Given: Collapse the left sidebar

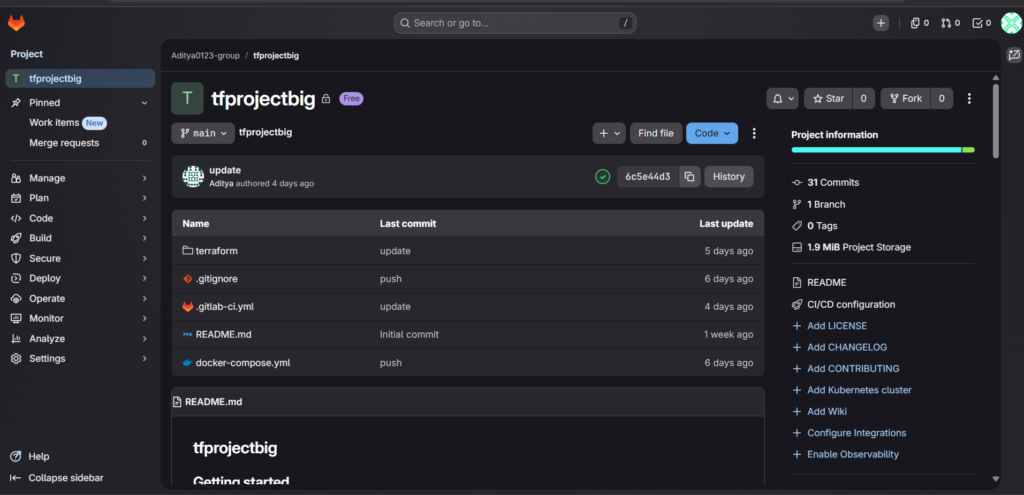Looking at the screenshot, I should pyautogui.click(x=65, y=478).
